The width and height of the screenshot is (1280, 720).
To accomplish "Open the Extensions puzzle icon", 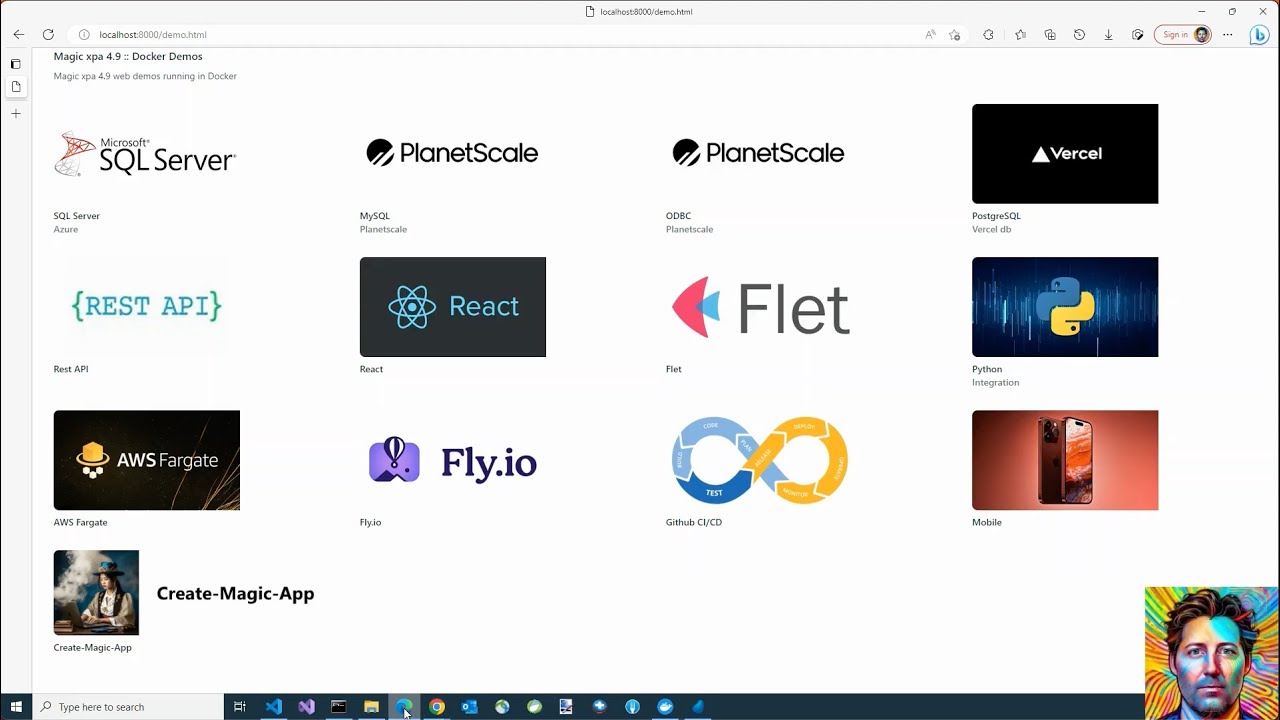I will pyautogui.click(x=988, y=34).
